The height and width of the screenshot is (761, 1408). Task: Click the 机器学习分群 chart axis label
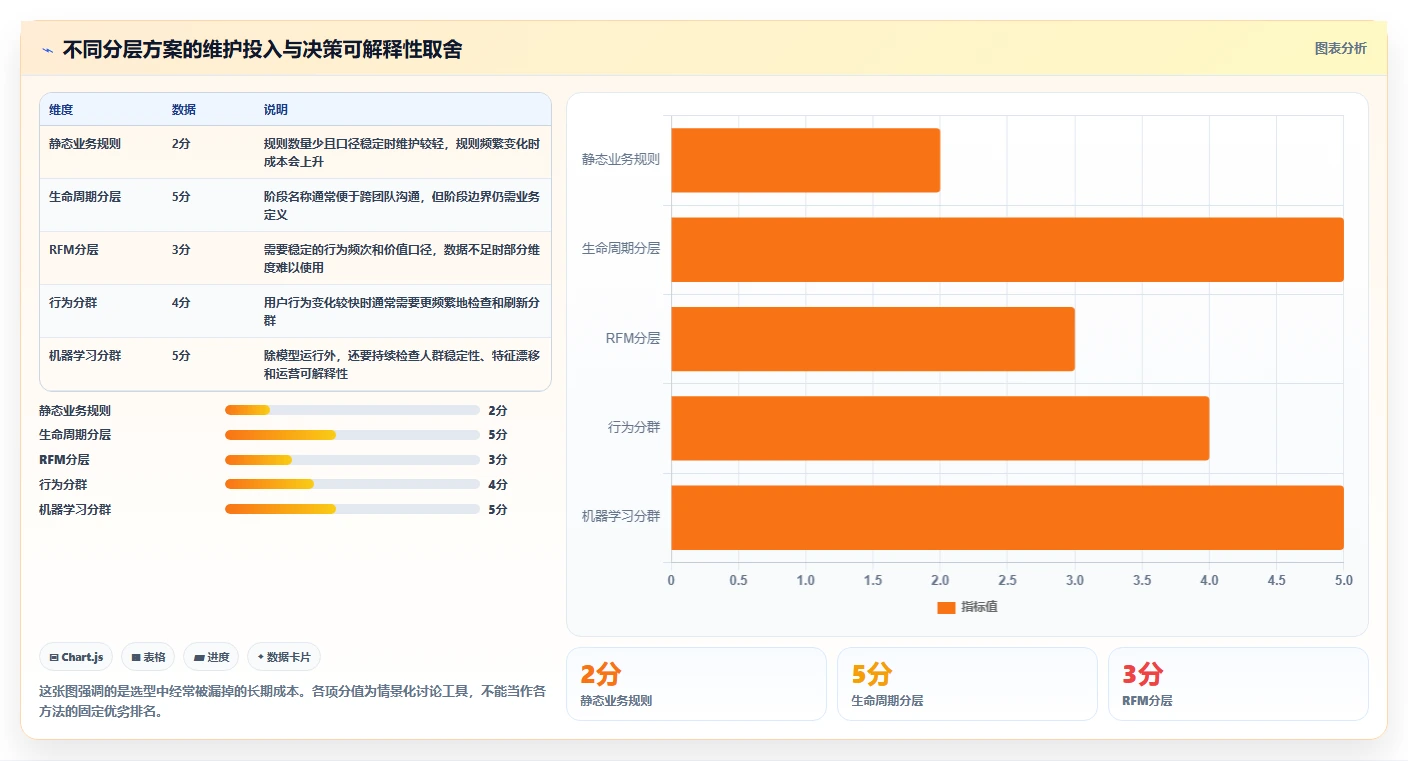coord(621,517)
